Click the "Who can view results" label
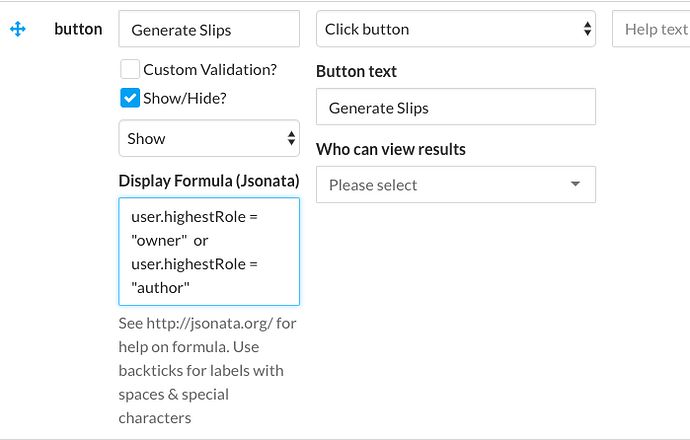 391,150
